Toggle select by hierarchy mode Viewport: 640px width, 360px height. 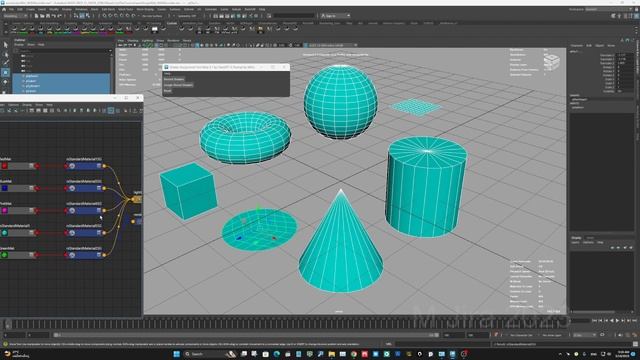[x=76, y=16]
